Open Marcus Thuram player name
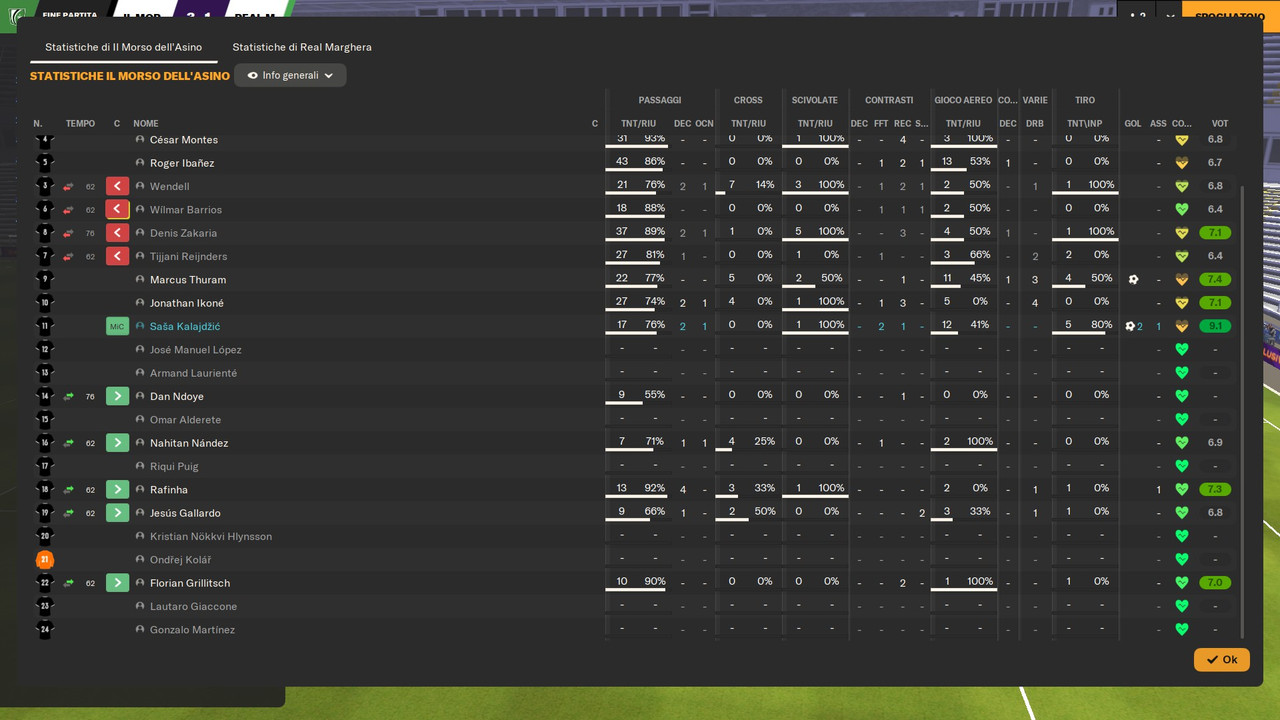Viewport: 1280px width, 720px height. (x=188, y=280)
